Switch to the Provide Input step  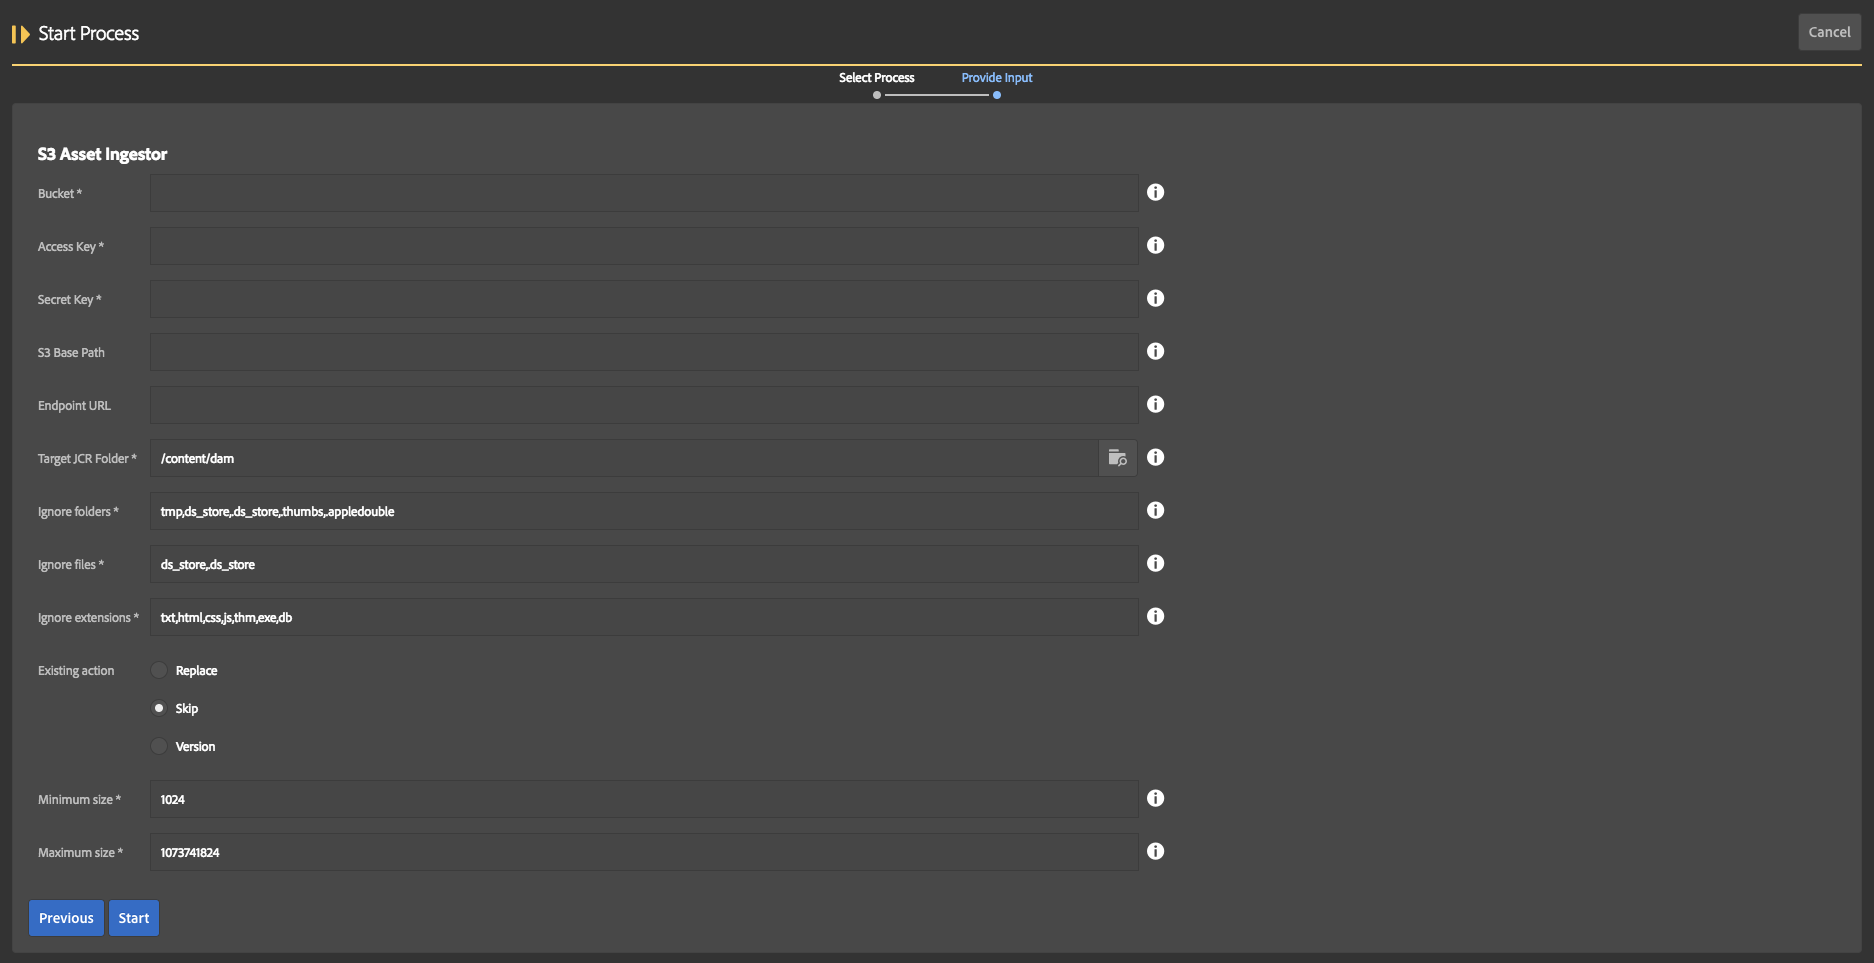pyautogui.click(x=996, y=77)
